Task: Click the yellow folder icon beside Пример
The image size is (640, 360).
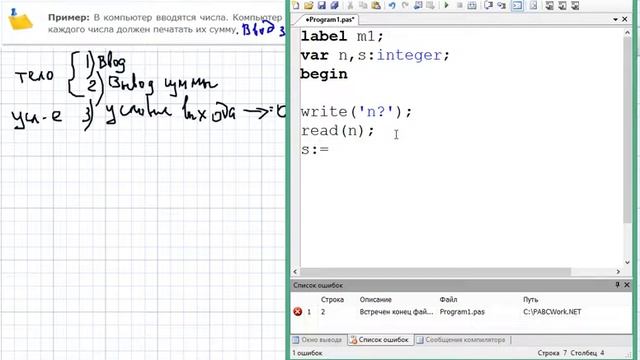Action: tap(20, 20)
